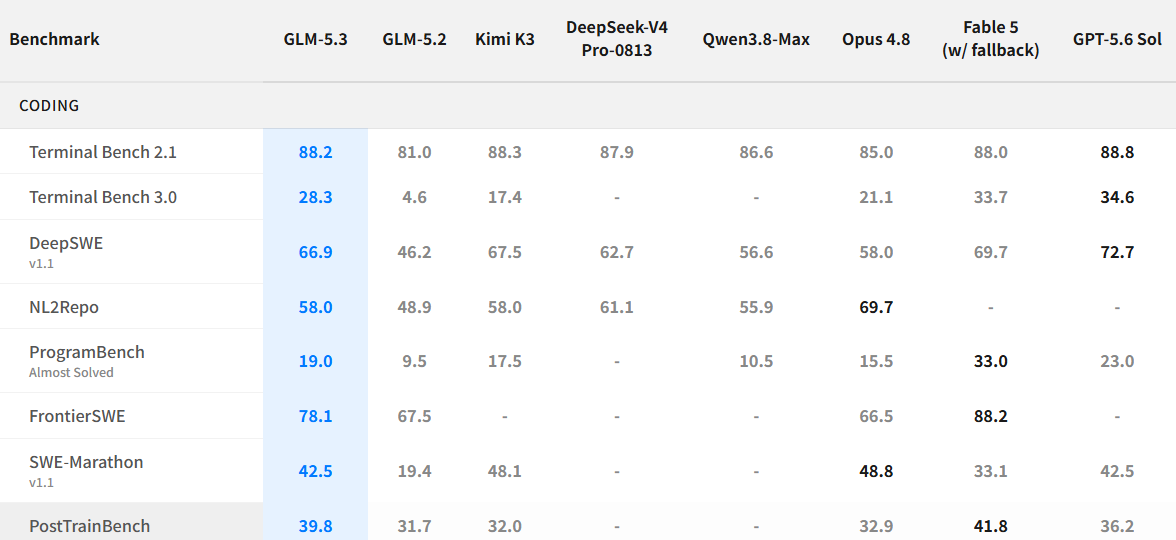Image resolution: width=1176 pixels, height=540 pixels.
Task: Click the PostTrainBench benchmark name
Action: tap(89, 526)
